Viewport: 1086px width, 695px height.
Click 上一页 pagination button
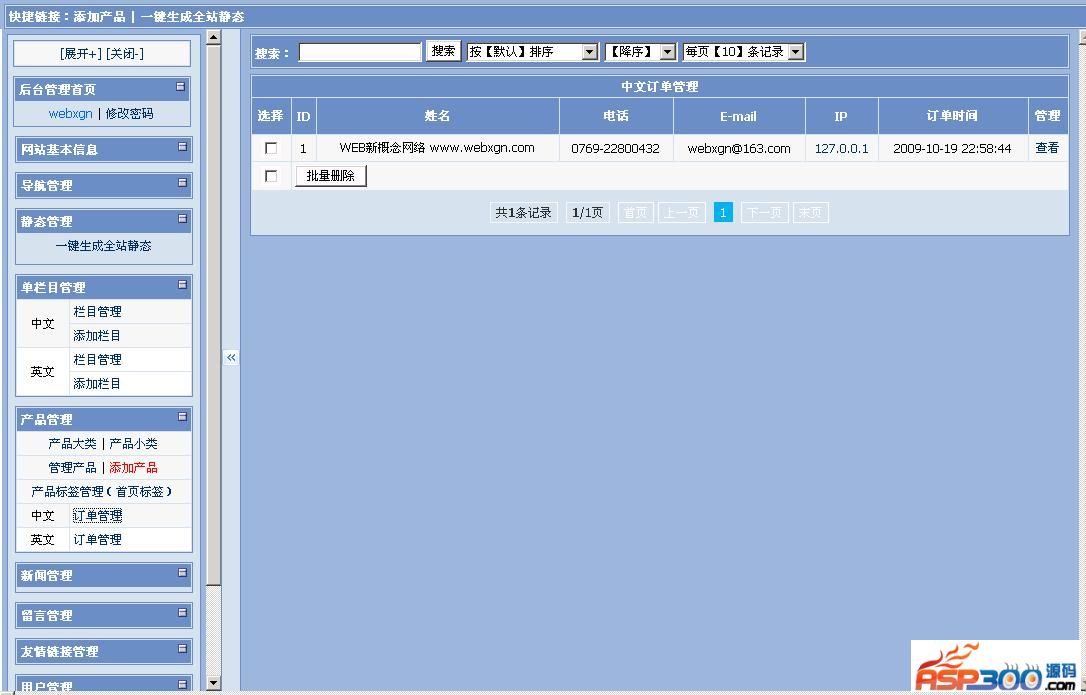(682, 213)
